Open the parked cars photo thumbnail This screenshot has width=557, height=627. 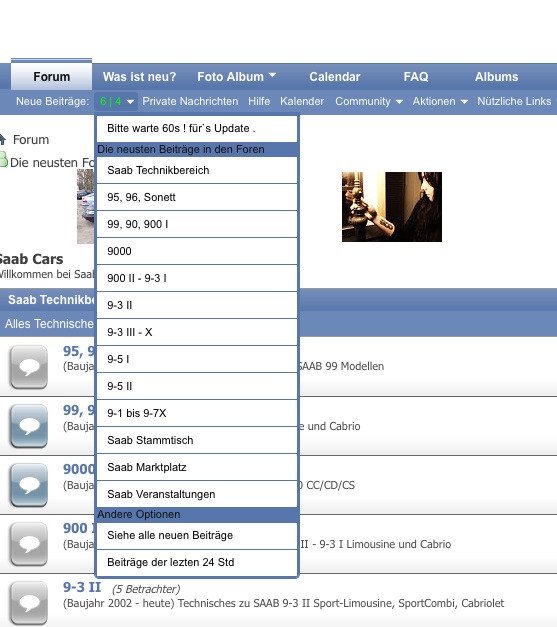pos(86,206)
